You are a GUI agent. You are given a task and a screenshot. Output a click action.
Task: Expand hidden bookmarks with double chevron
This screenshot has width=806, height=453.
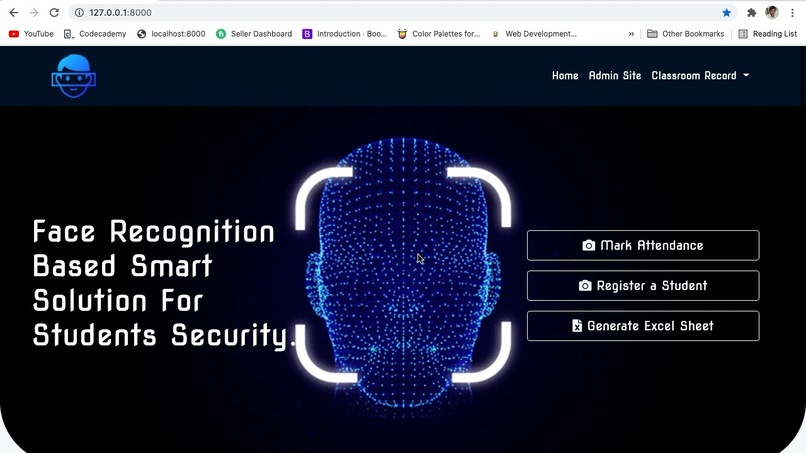[x=631, y=34]
